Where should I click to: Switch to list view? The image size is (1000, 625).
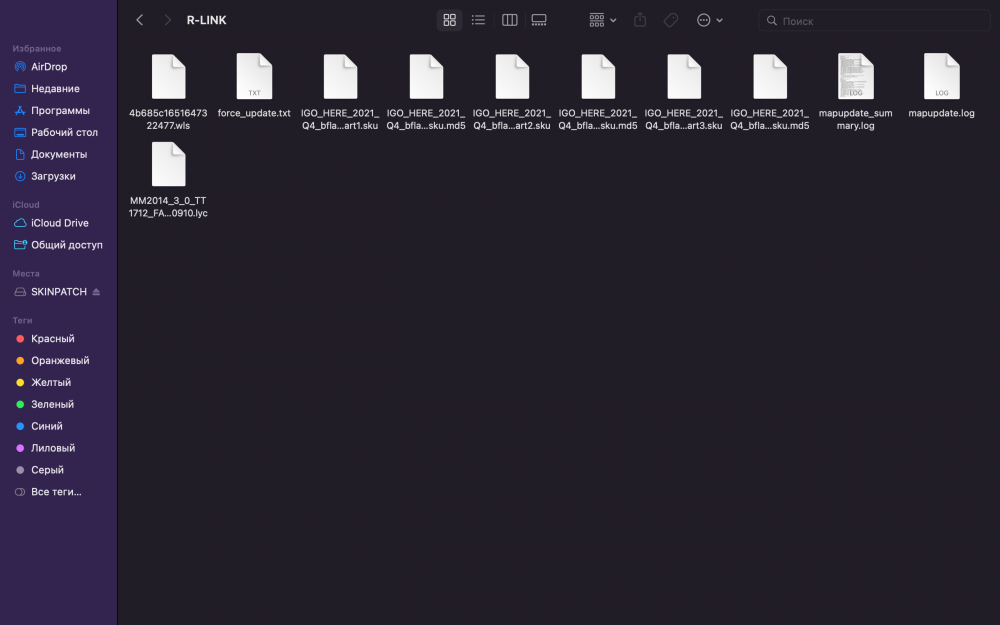pyautogui.click(x=478, y=20)
